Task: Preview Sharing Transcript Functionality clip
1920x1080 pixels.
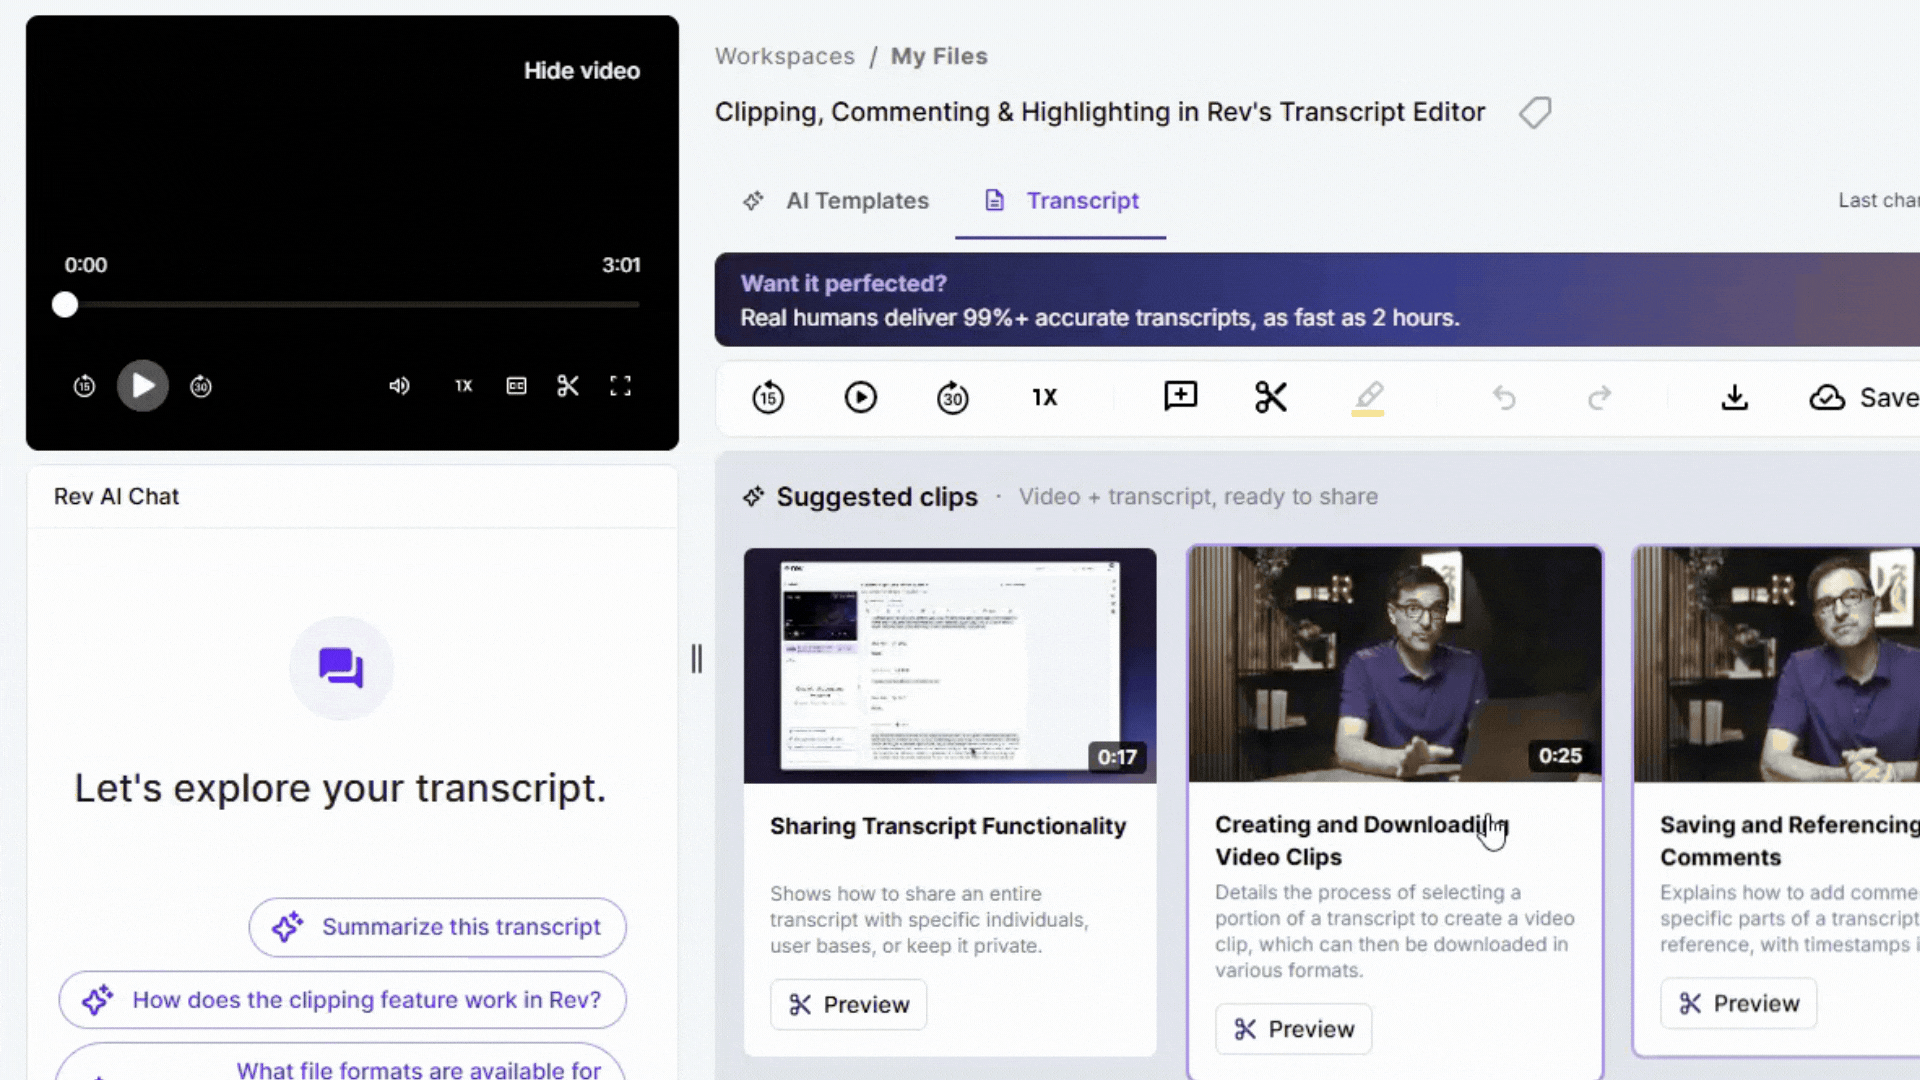Action: click(848, 1004)
